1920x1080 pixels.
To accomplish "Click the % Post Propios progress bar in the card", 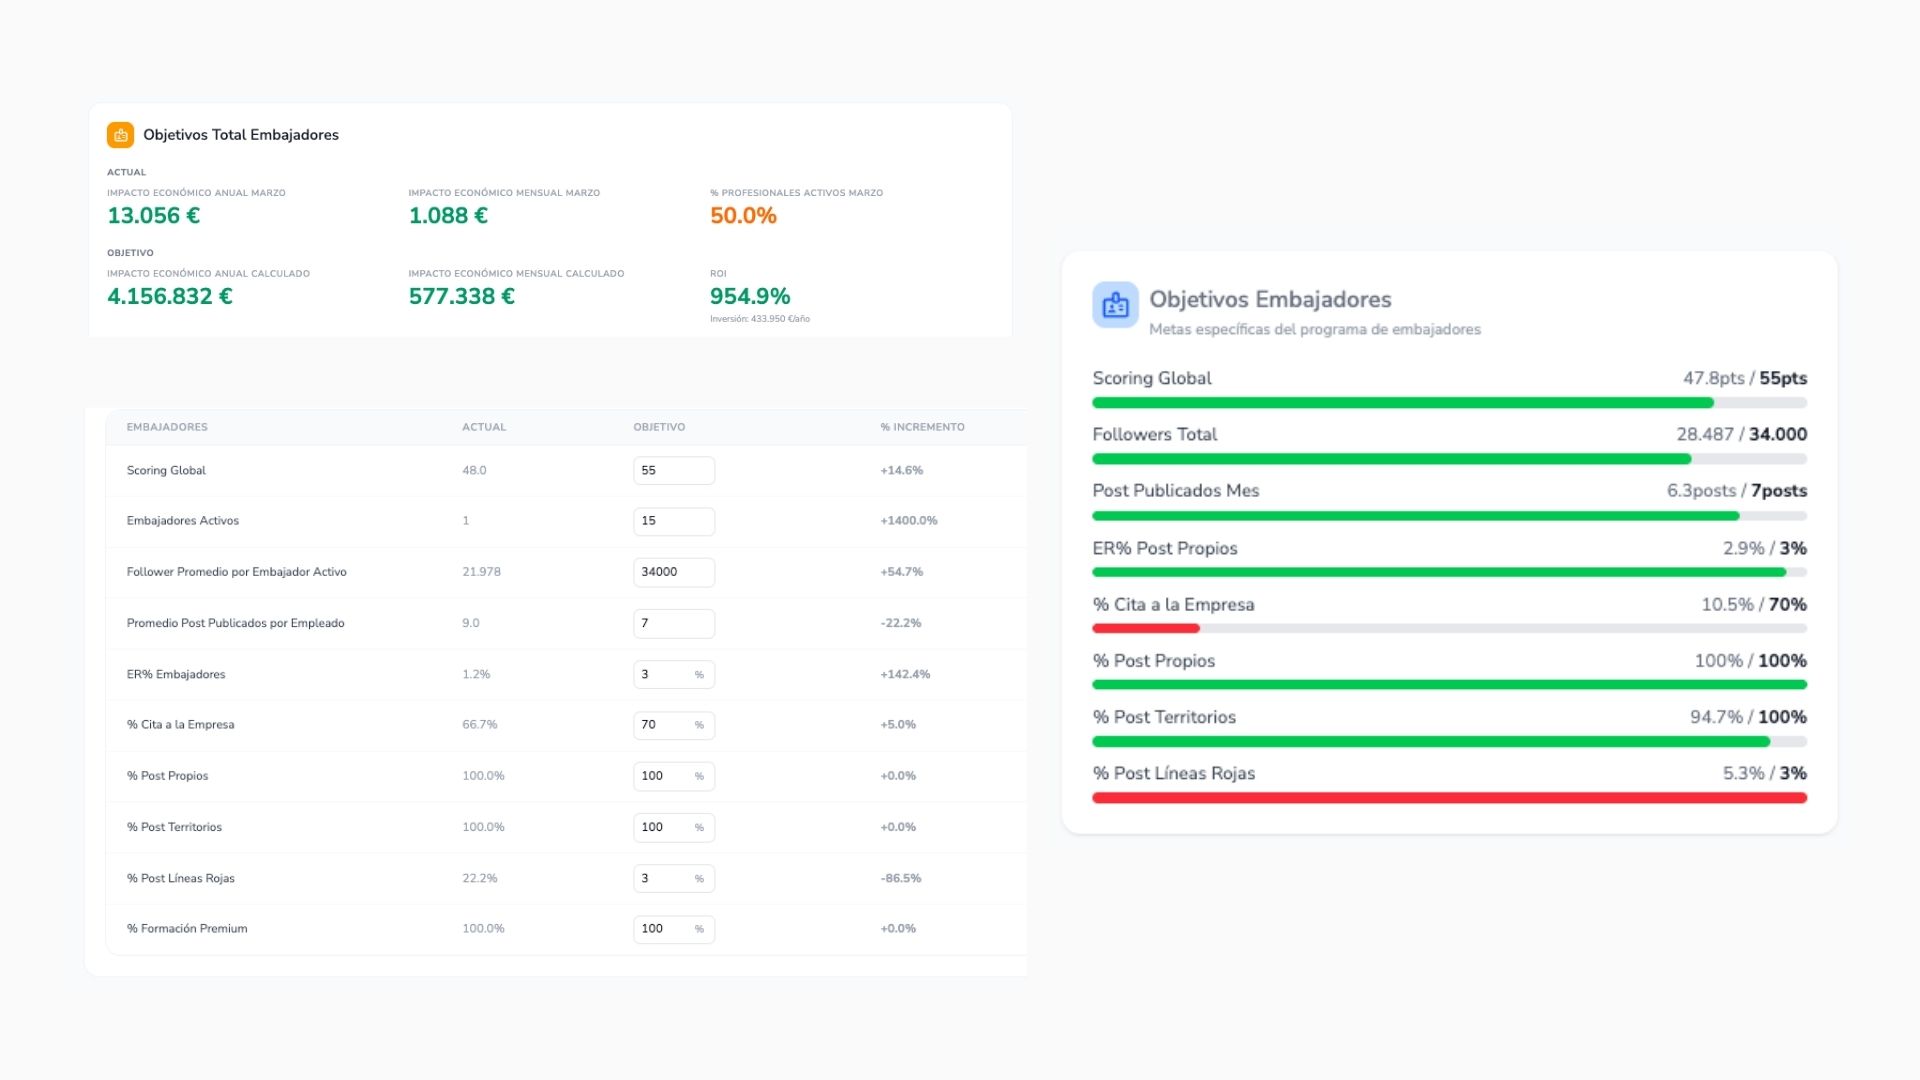I will coord(1449,685).
